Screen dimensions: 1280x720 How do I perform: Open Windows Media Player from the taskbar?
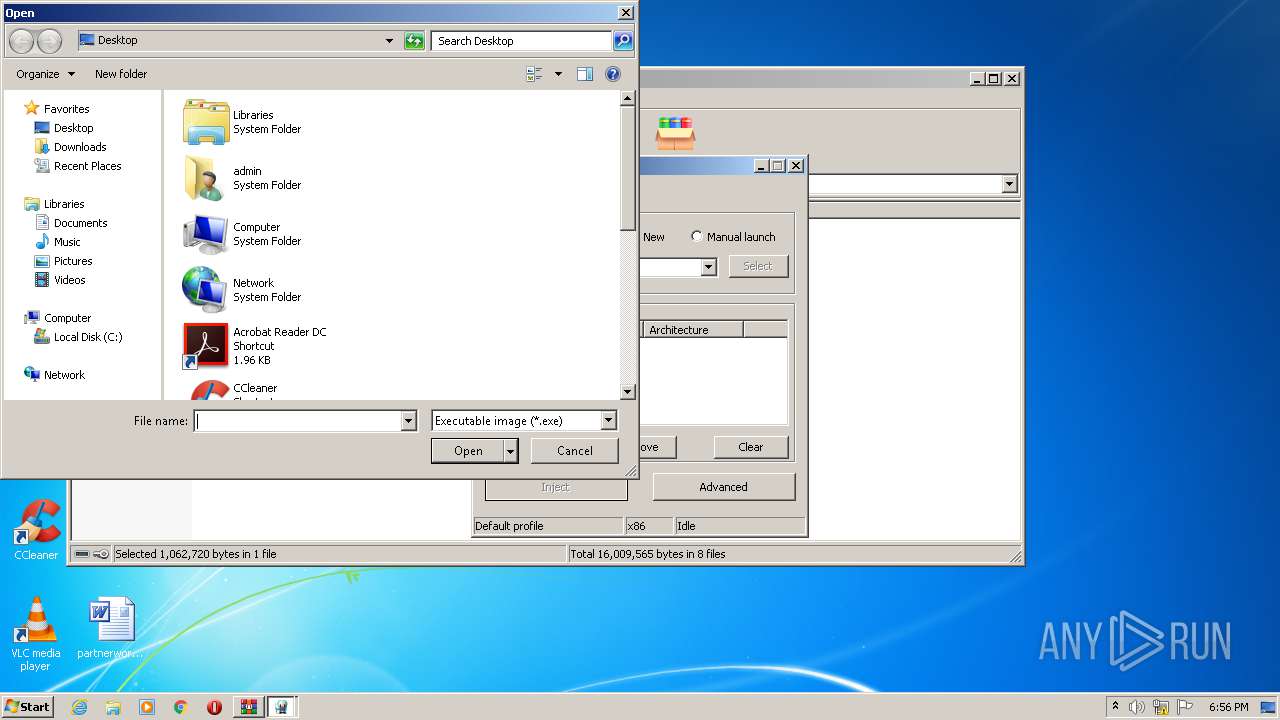147,707
